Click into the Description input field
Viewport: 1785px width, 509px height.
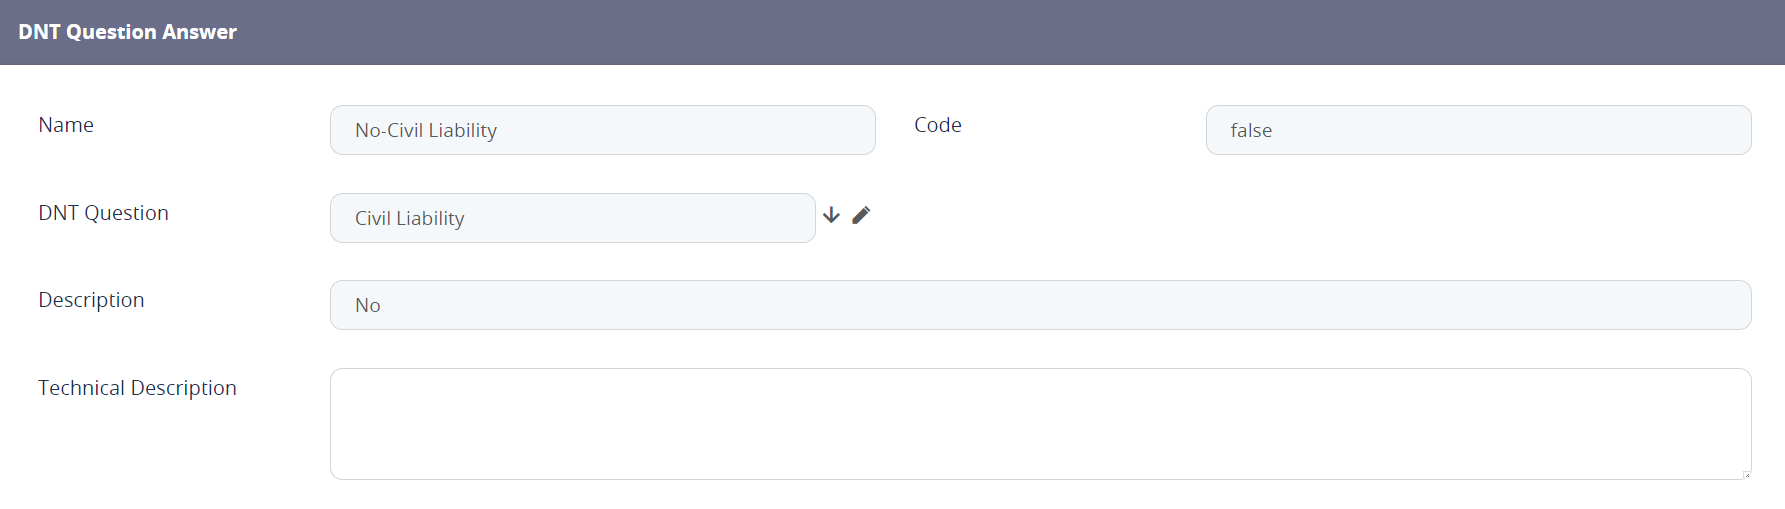coord(1040,305)
